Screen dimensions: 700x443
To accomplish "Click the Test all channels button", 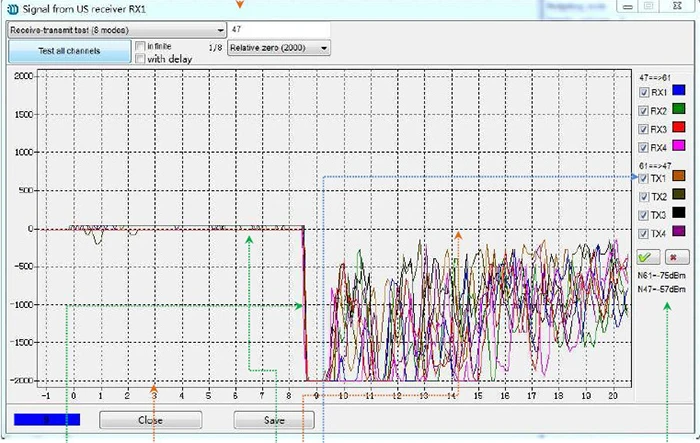I will (x=69, y=51).
